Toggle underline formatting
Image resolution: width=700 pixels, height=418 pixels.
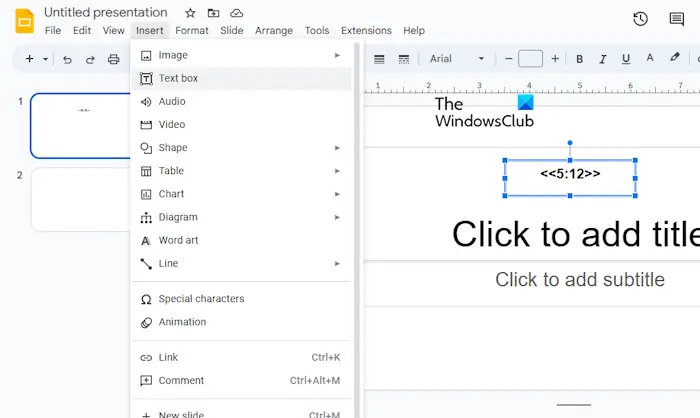[626, 59]
